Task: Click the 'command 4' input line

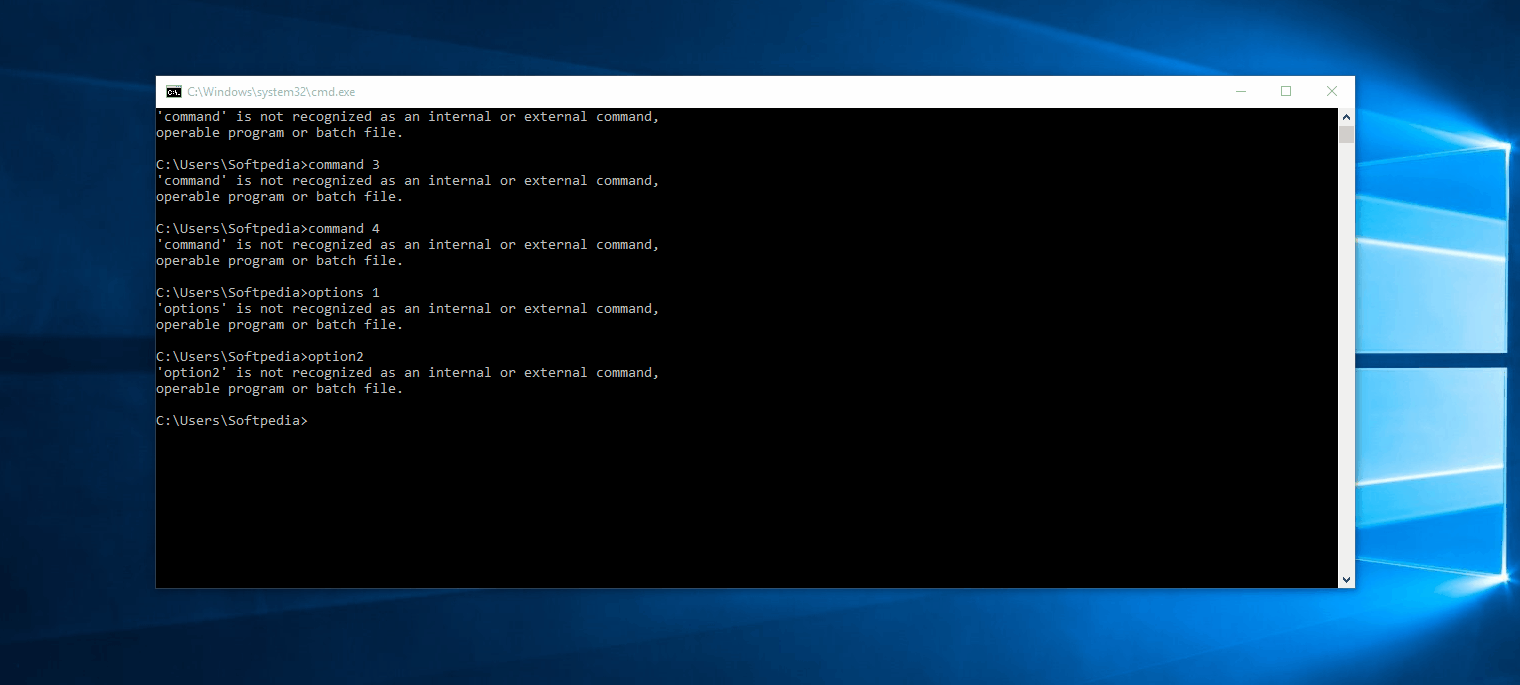Action: click(268, 229)
